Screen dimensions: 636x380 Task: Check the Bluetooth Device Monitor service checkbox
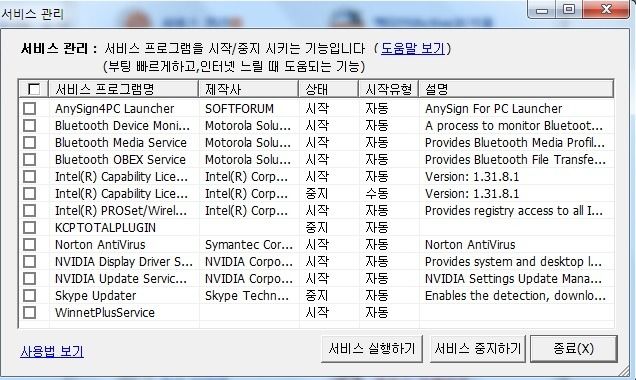pyautogui.click(x=30, y=126)
